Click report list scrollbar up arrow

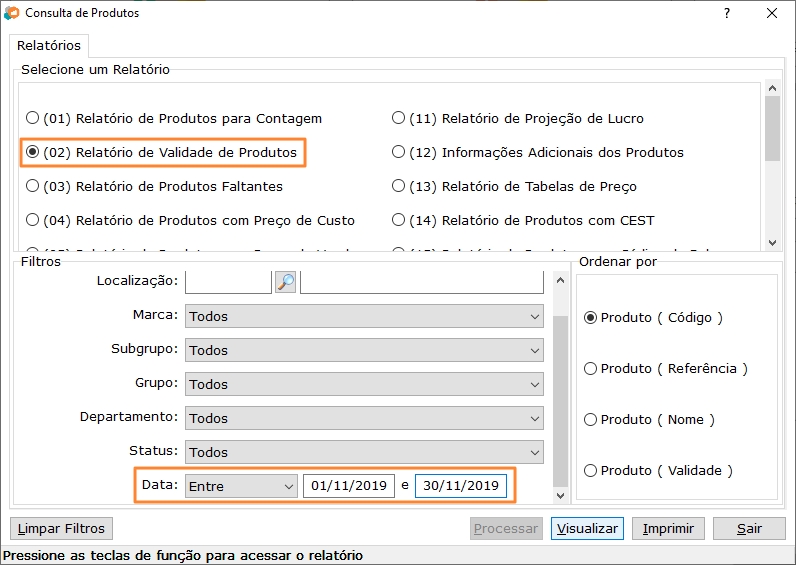coord(773,88)
